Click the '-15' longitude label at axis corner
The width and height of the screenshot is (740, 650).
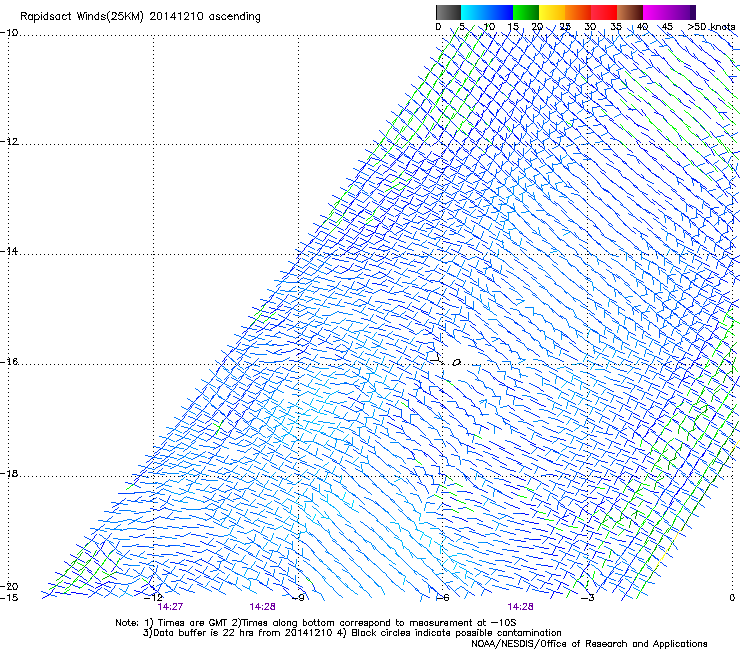(9, 598)
